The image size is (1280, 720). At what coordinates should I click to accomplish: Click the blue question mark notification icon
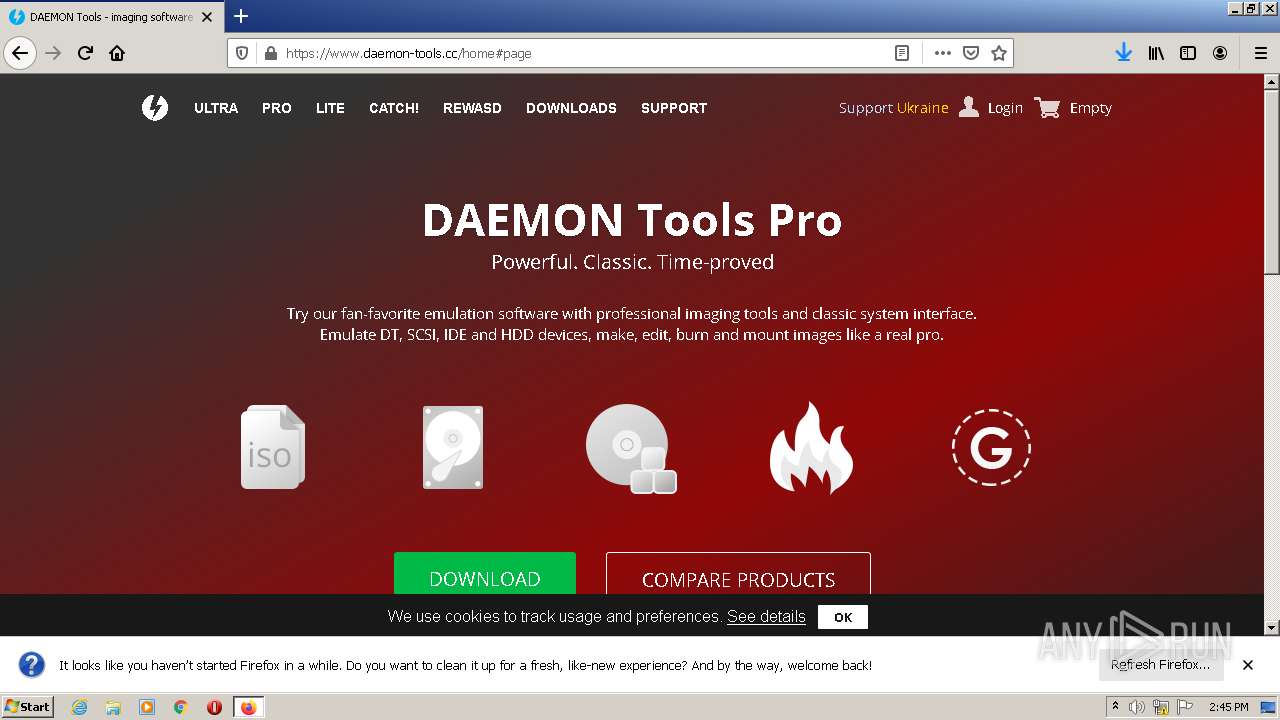click(x=32, y=665)
